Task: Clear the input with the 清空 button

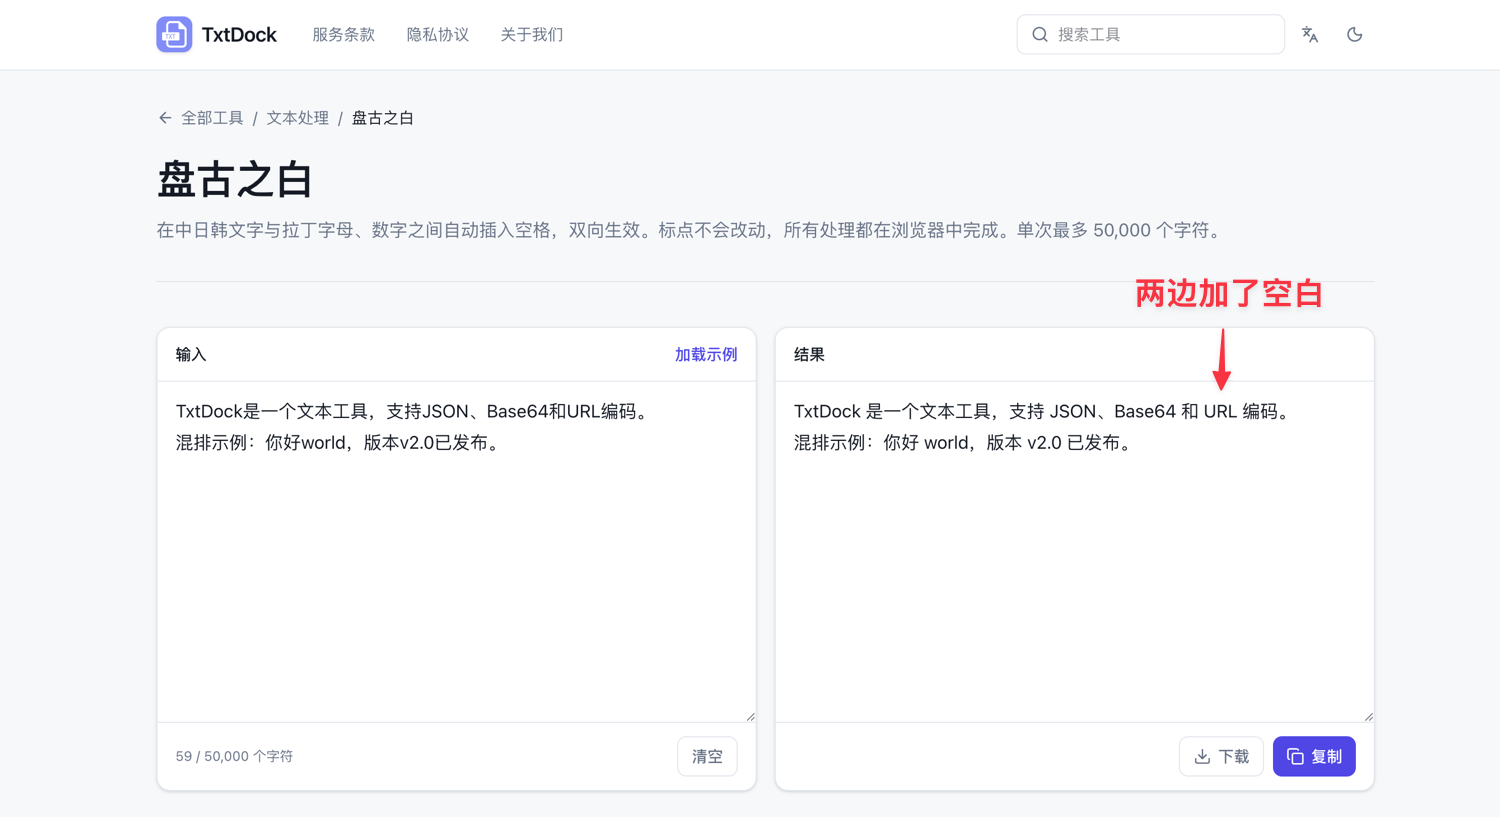Action: [x=707, y=757]
